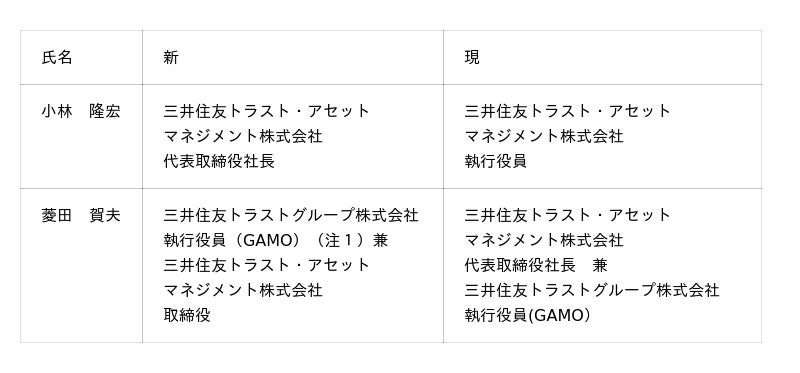Click the 氏名 column header cell

click(x=81, y=57)
